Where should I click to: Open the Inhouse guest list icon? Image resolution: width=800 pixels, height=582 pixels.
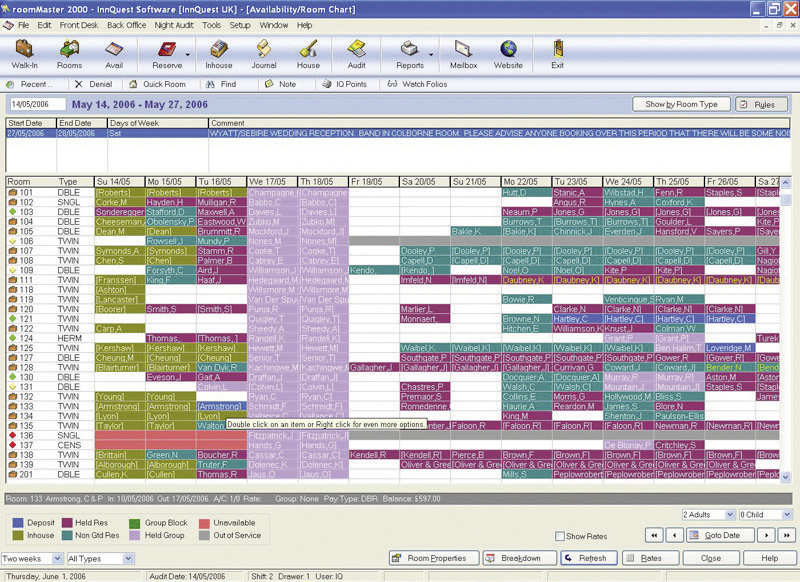(219, 50)
